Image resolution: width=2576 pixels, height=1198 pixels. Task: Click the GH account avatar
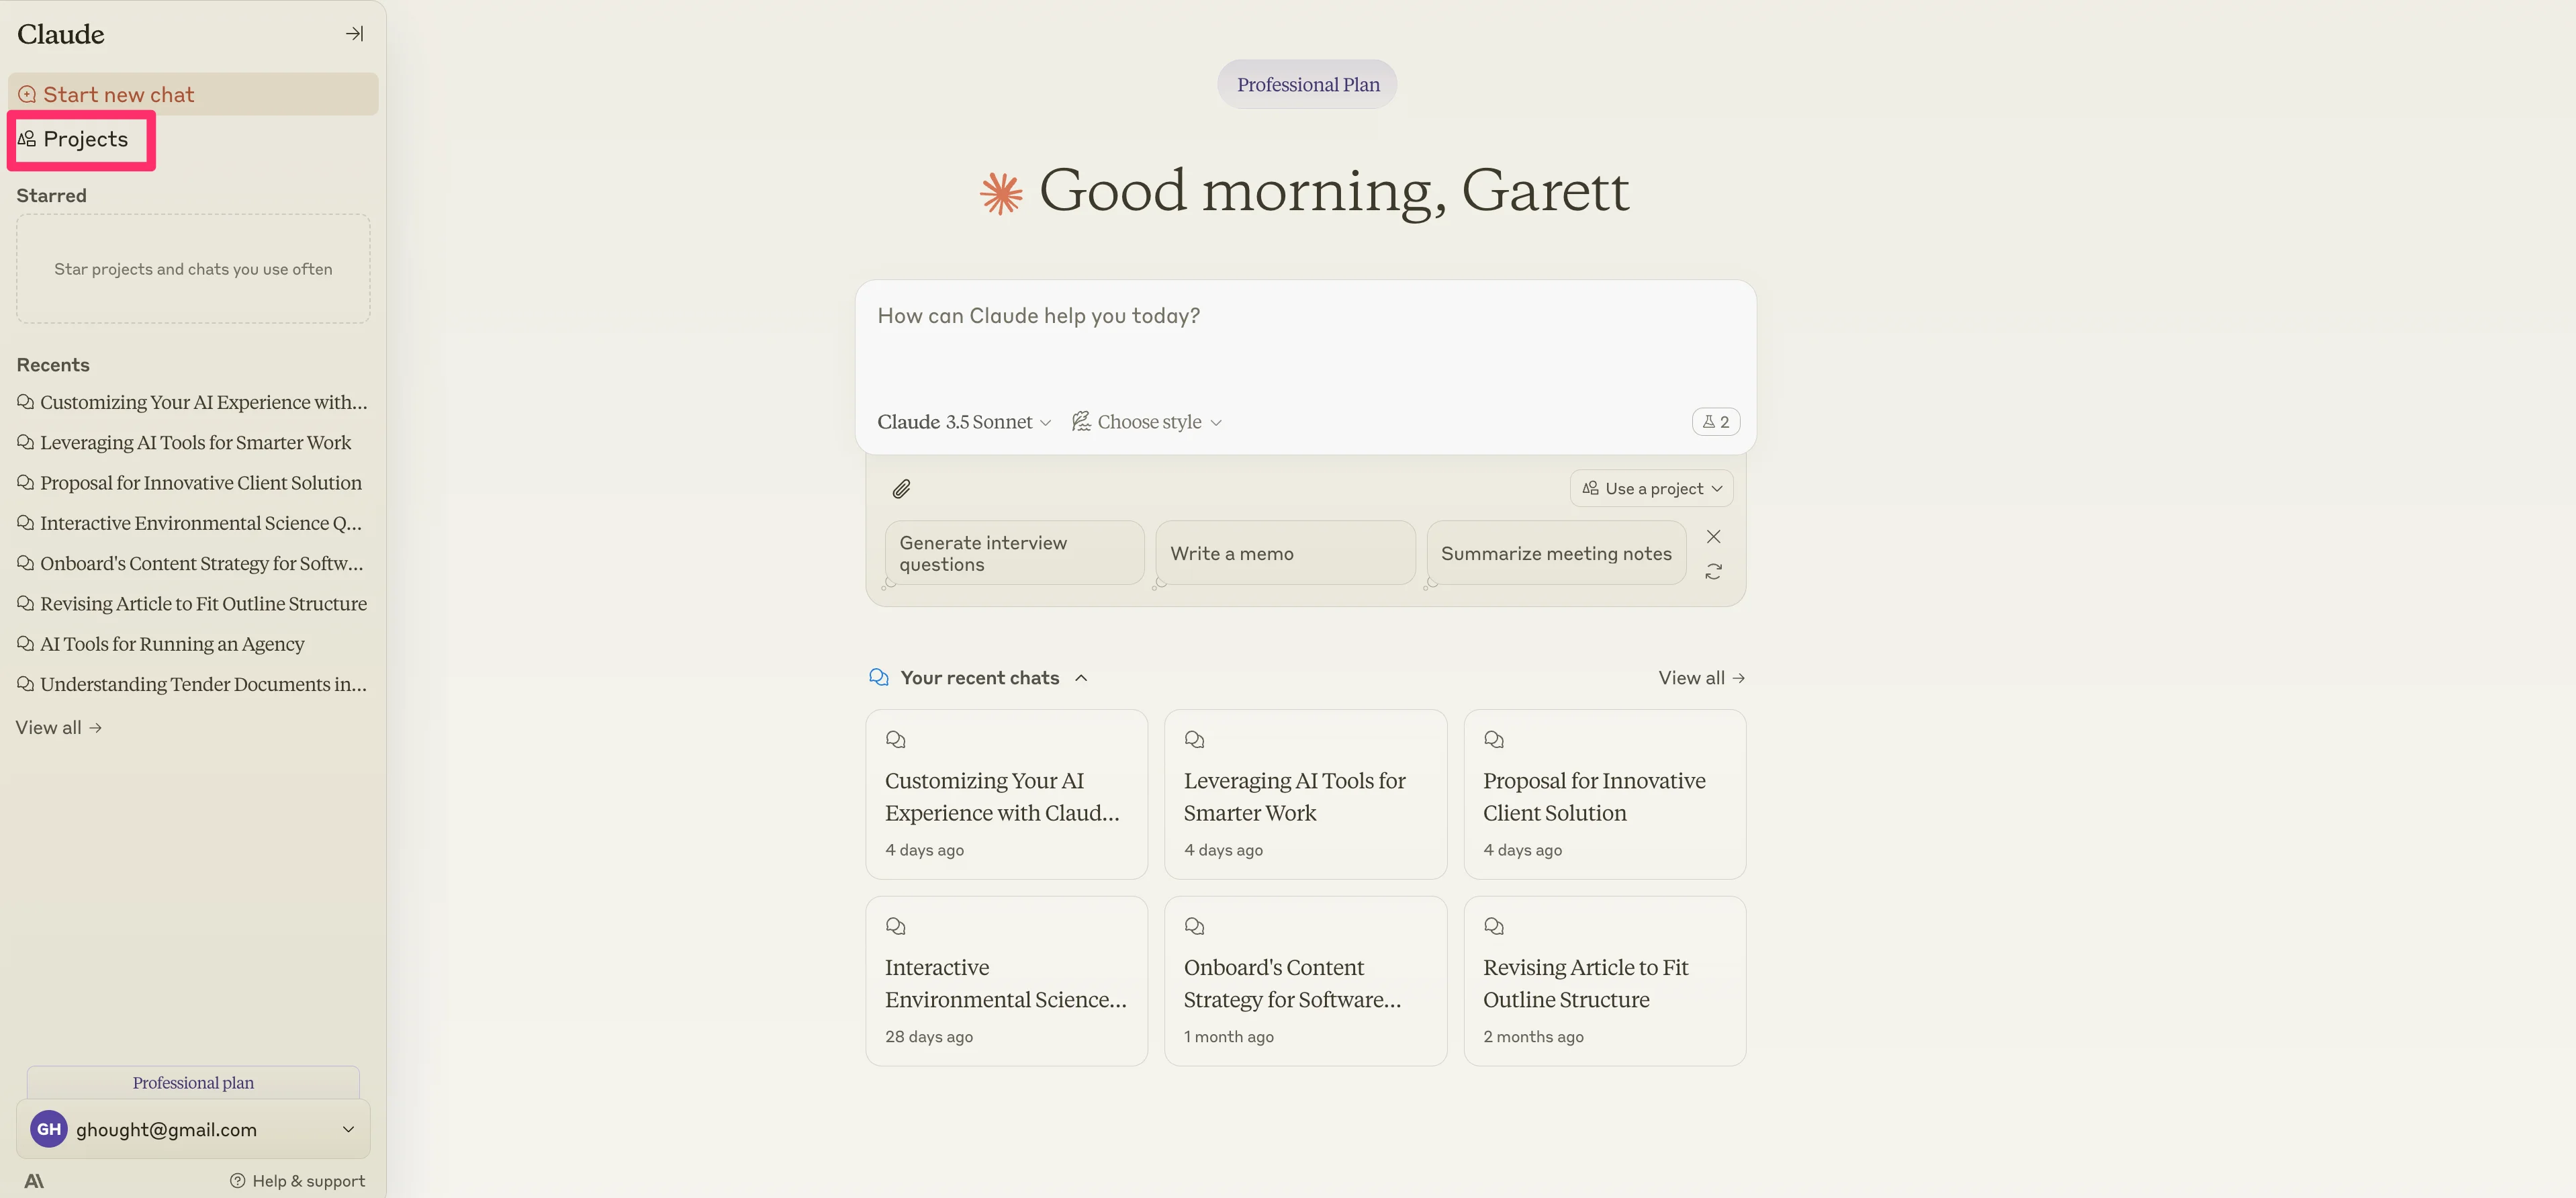click(49, 1129)
